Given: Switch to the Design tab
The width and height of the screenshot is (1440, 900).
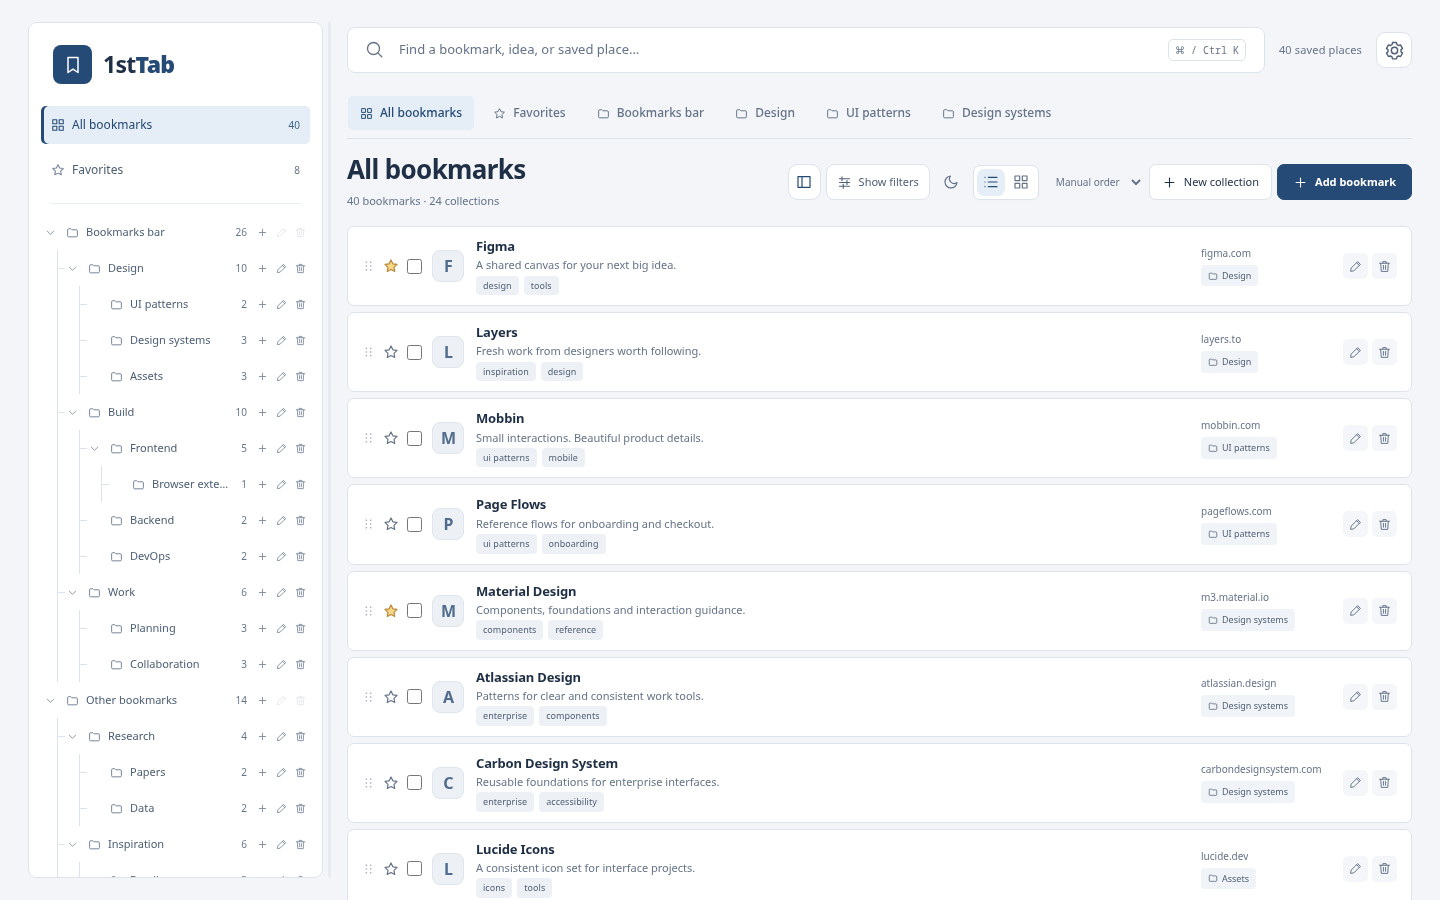Looking at the screenshot, I should pyautogui.click(x=765, y=113).
